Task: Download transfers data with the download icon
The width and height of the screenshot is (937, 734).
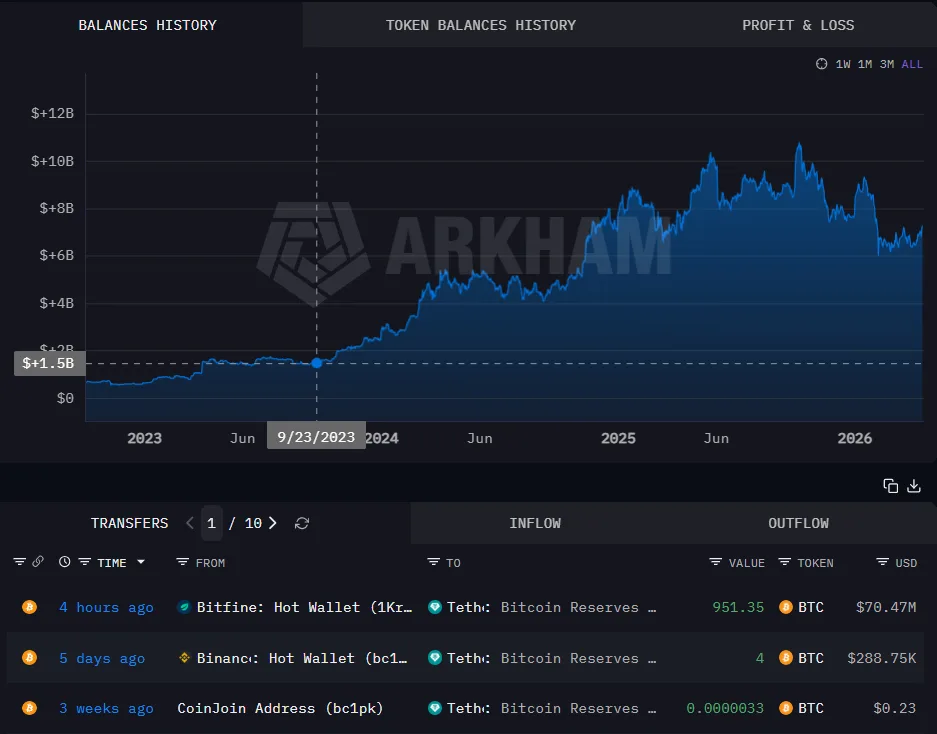Action: 913,486
